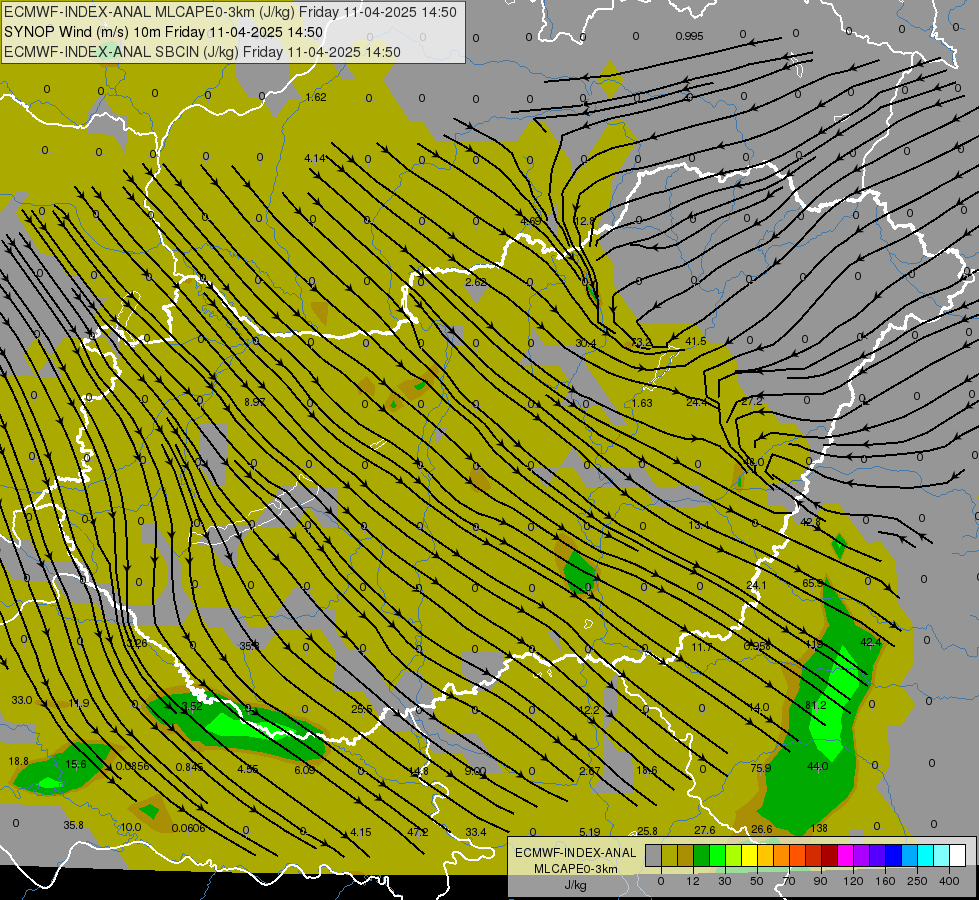This screenshot has height=900, width=979.
Task: Click the 138 value on the map
Action: tap(819, 828)
